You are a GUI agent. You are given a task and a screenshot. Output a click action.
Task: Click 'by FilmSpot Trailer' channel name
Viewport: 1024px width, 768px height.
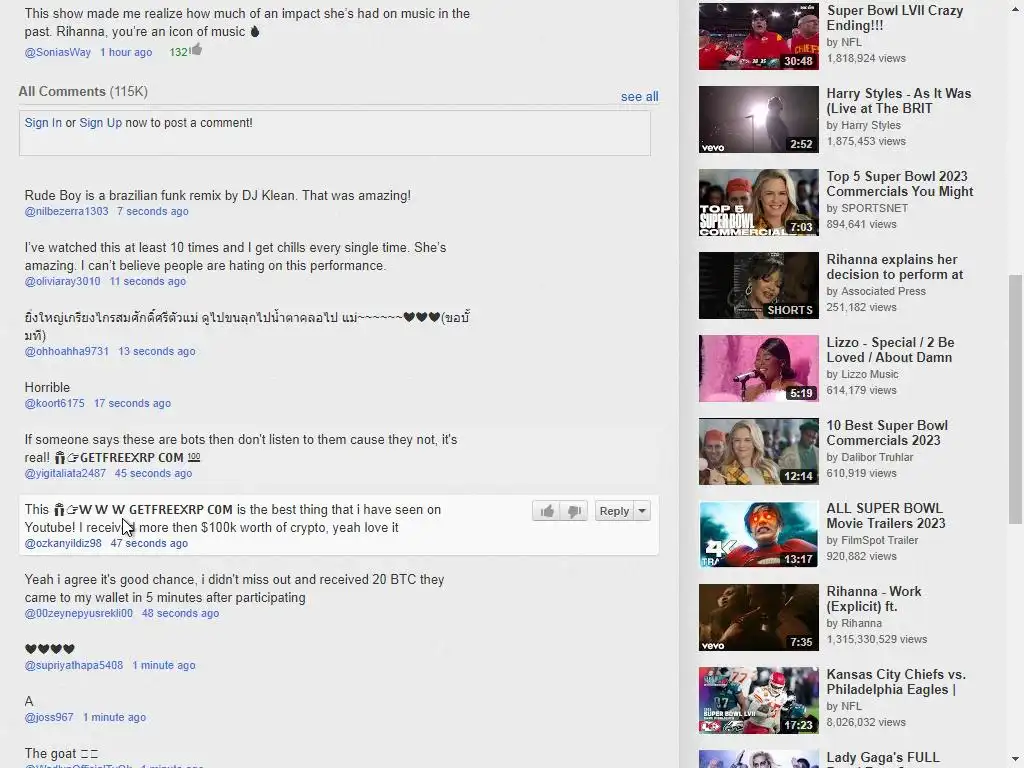click(872, 540)
